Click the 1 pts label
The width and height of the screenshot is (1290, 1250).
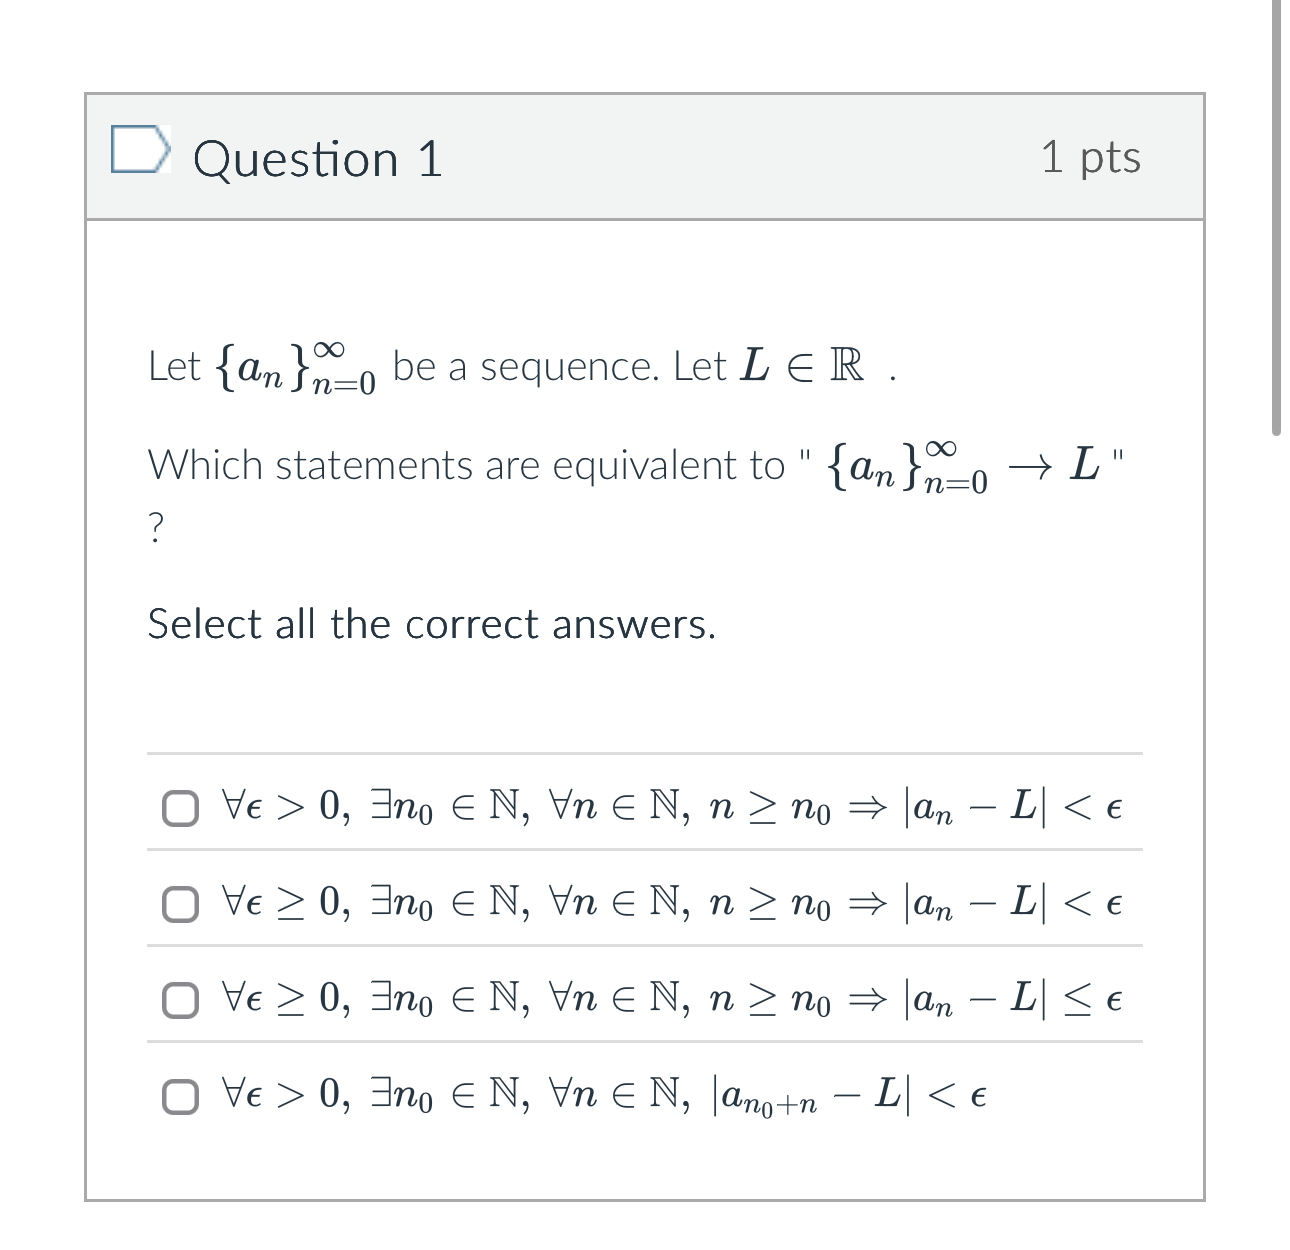pyautogui.click(x=1091, y=157)
